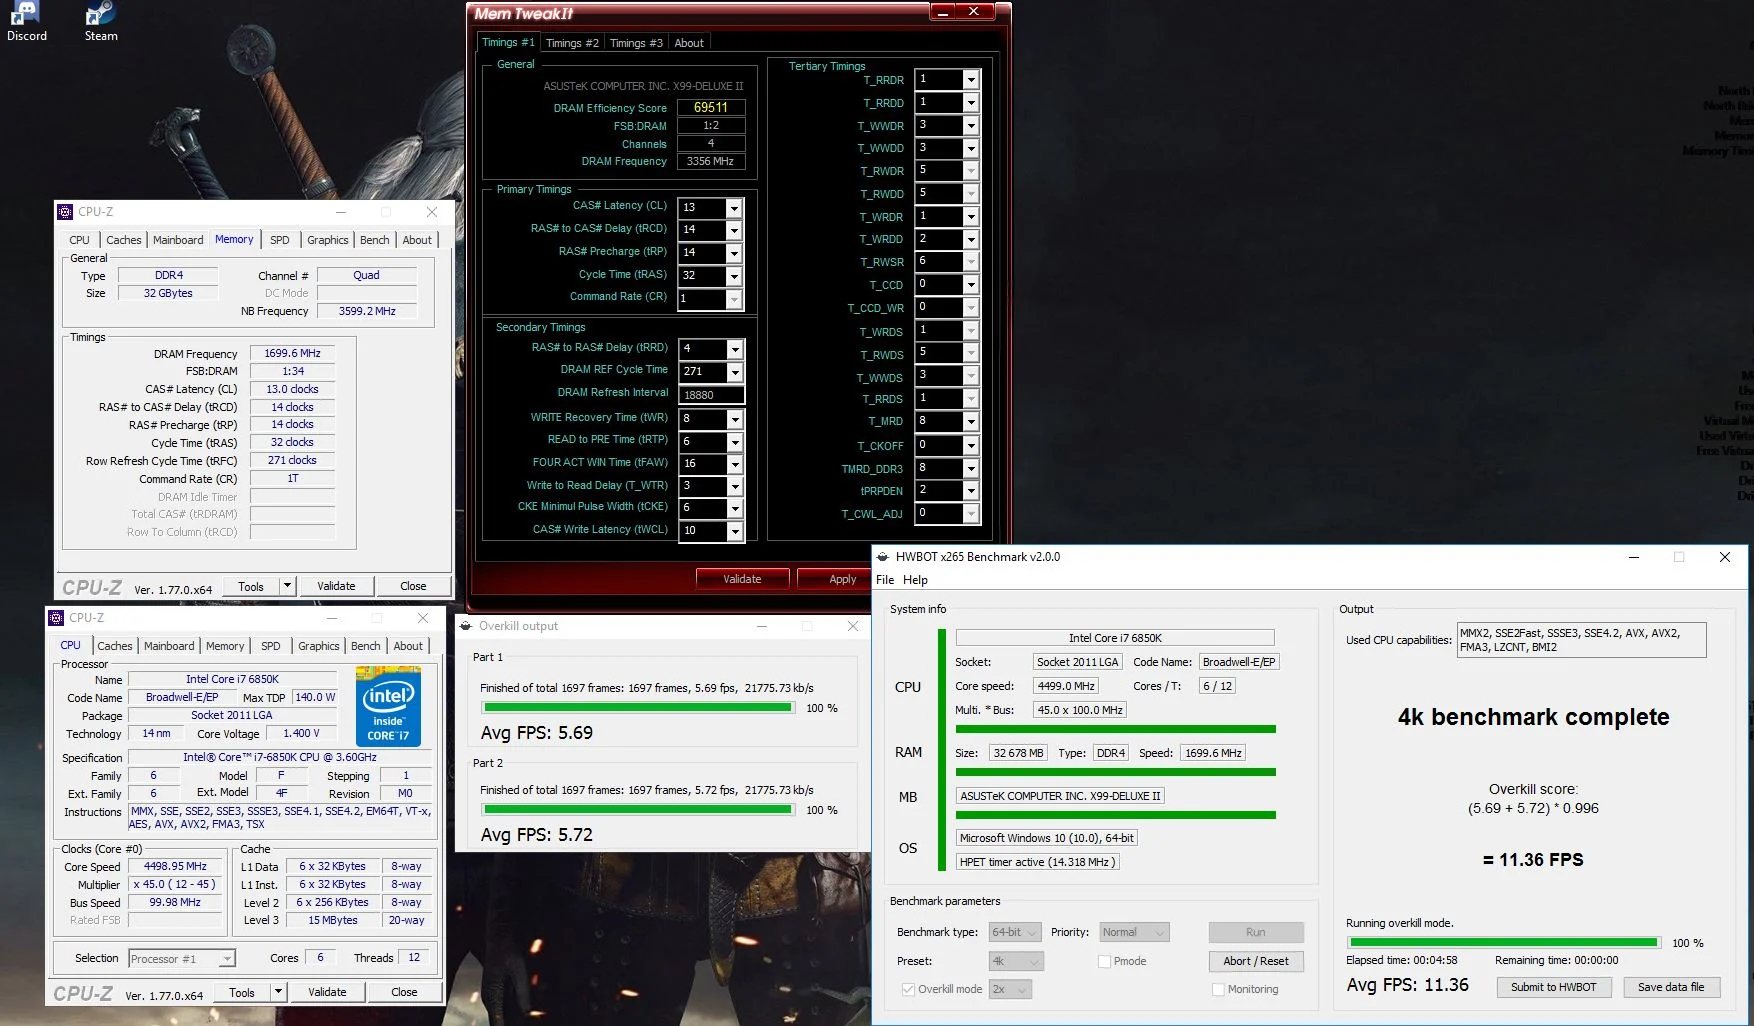The image size is (1754, 1026).
Task: Click the DRAM Refresh Interval field
Action: tap(711, 395)
